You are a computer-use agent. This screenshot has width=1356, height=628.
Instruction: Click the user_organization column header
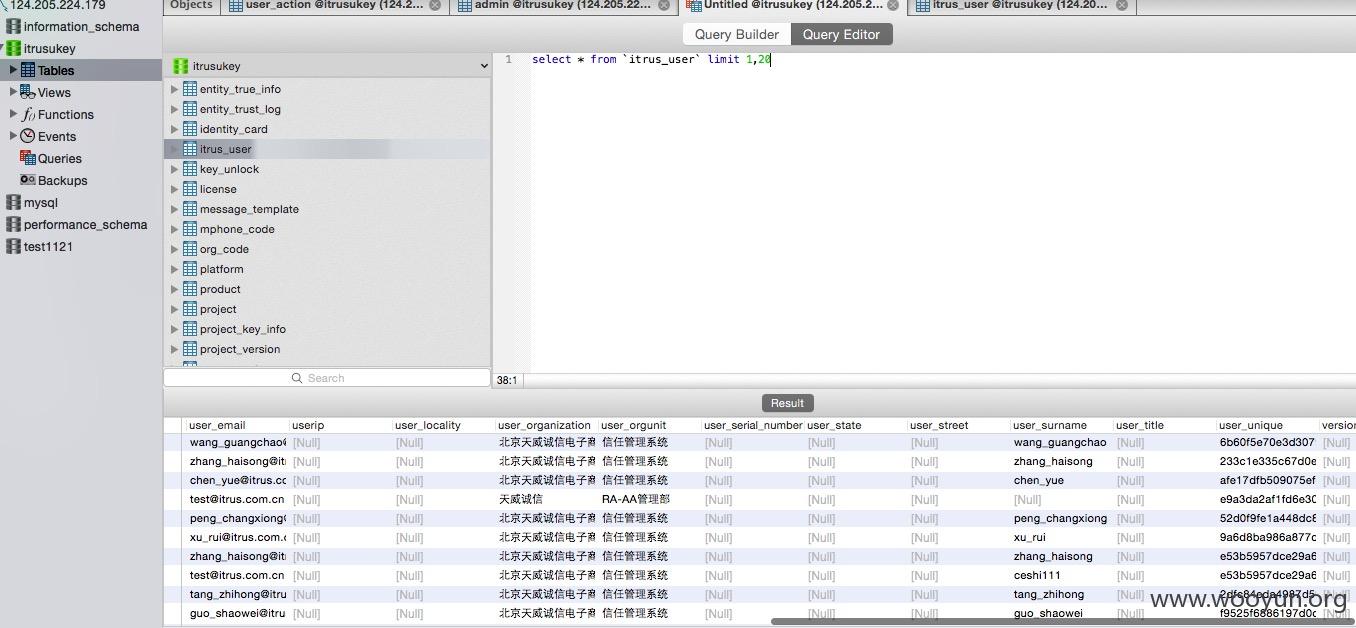tap(546, 425)
